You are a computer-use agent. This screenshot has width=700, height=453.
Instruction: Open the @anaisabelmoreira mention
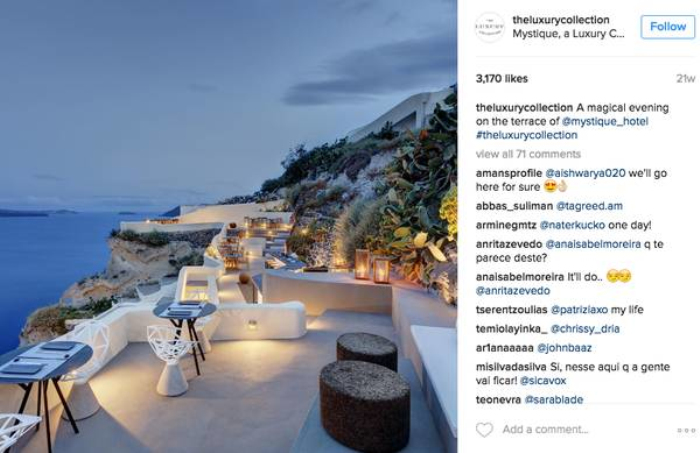[593, 244]
